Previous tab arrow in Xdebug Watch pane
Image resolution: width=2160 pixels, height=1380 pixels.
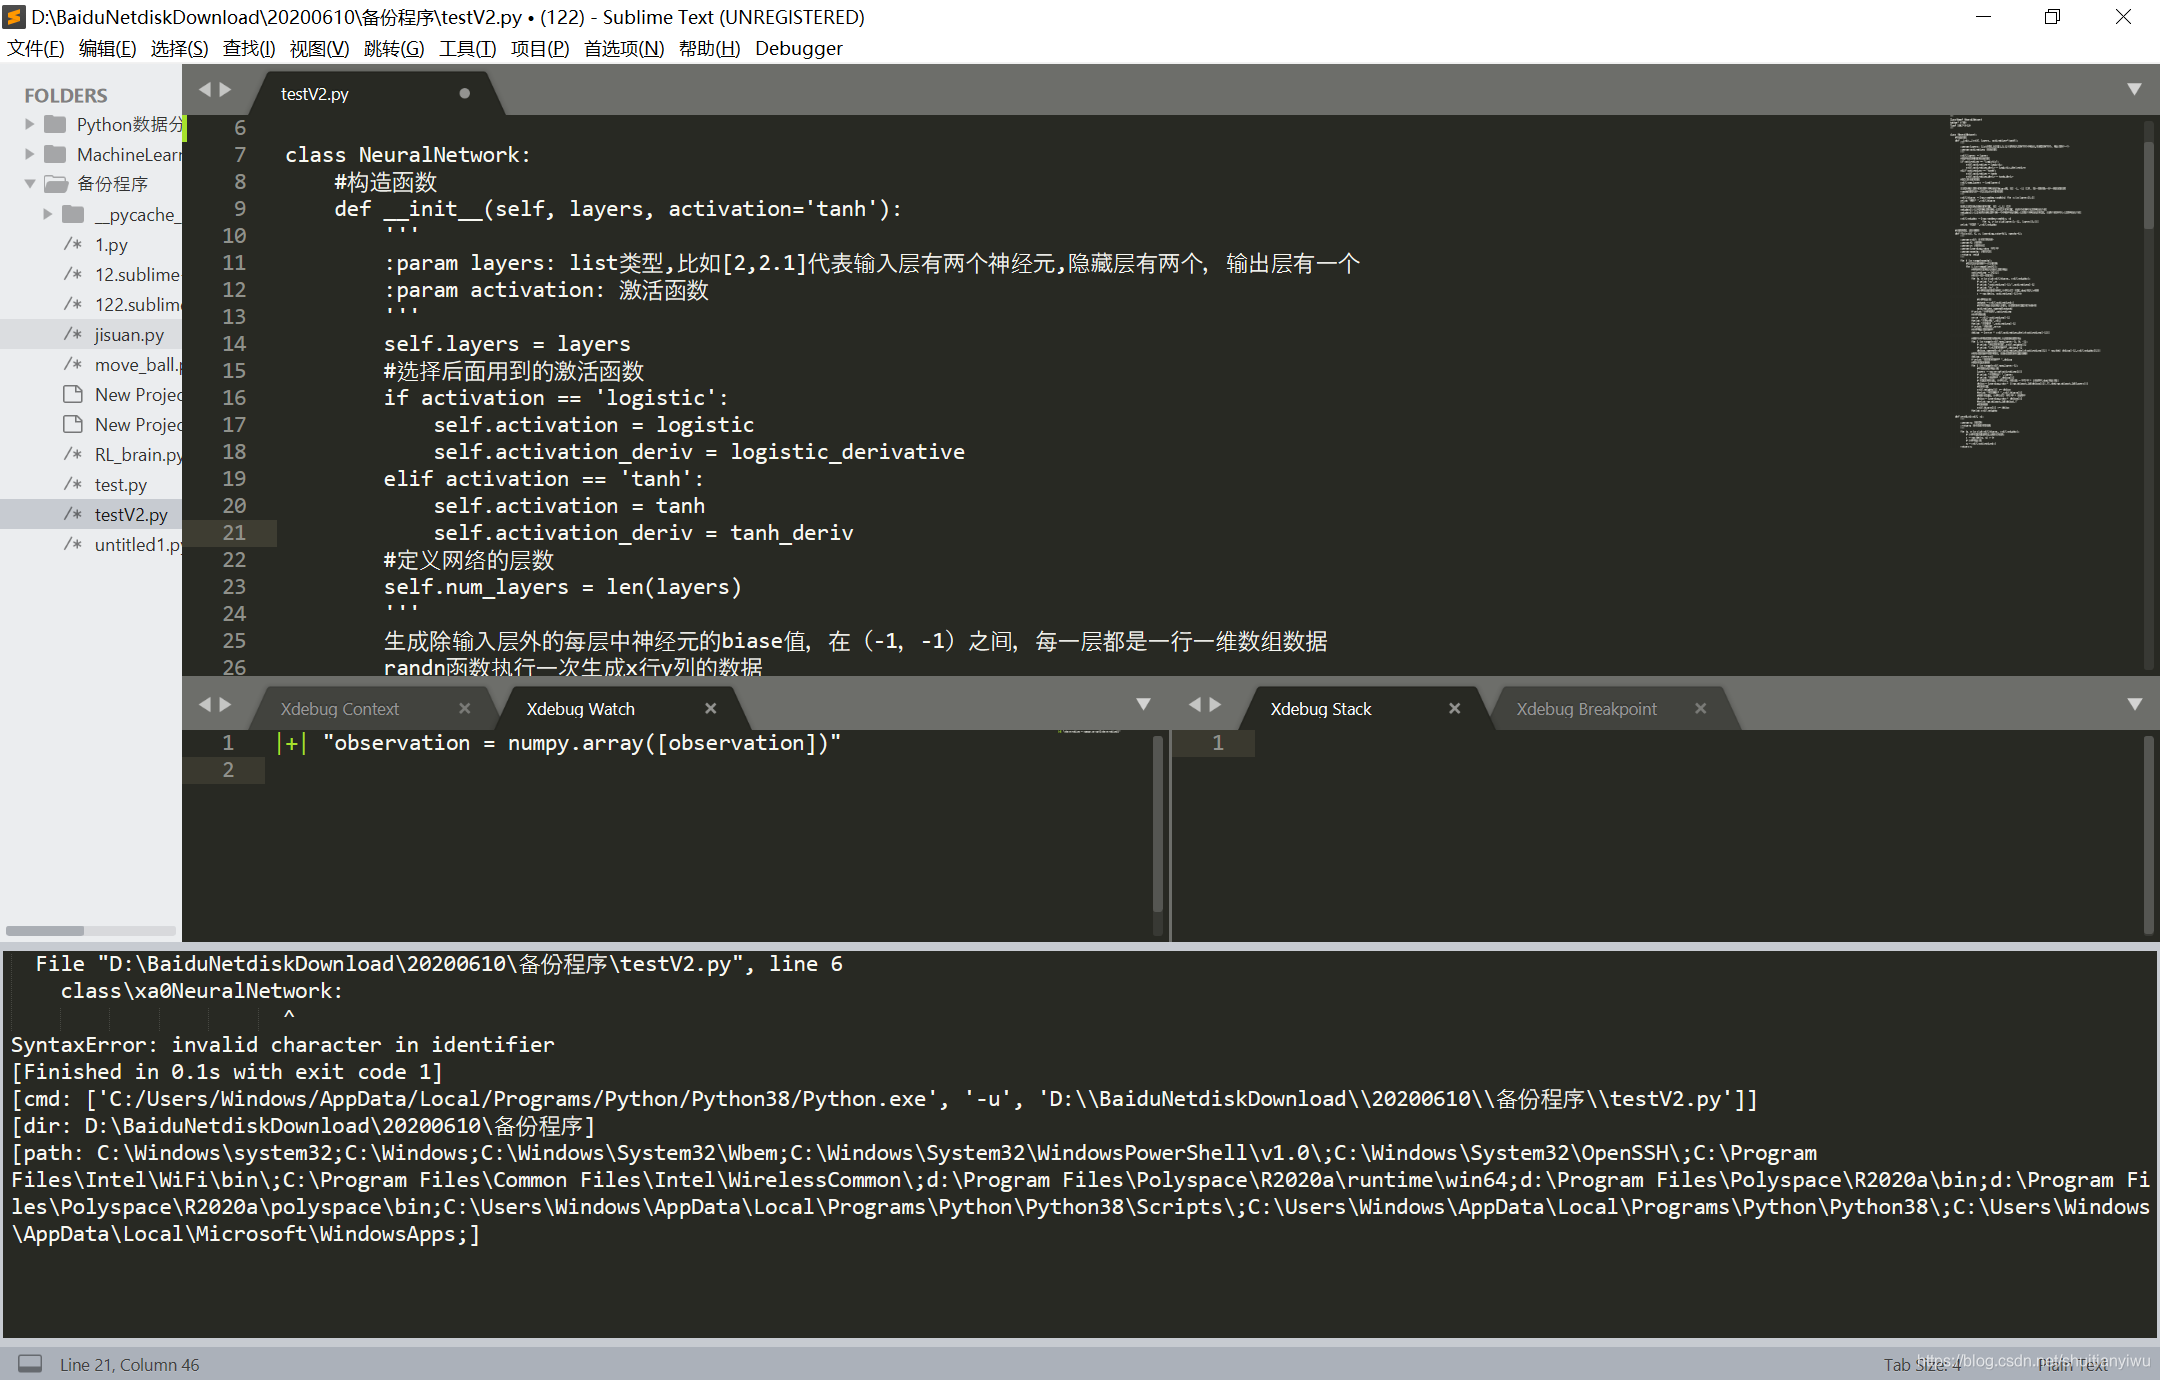[x=205, y=705]
